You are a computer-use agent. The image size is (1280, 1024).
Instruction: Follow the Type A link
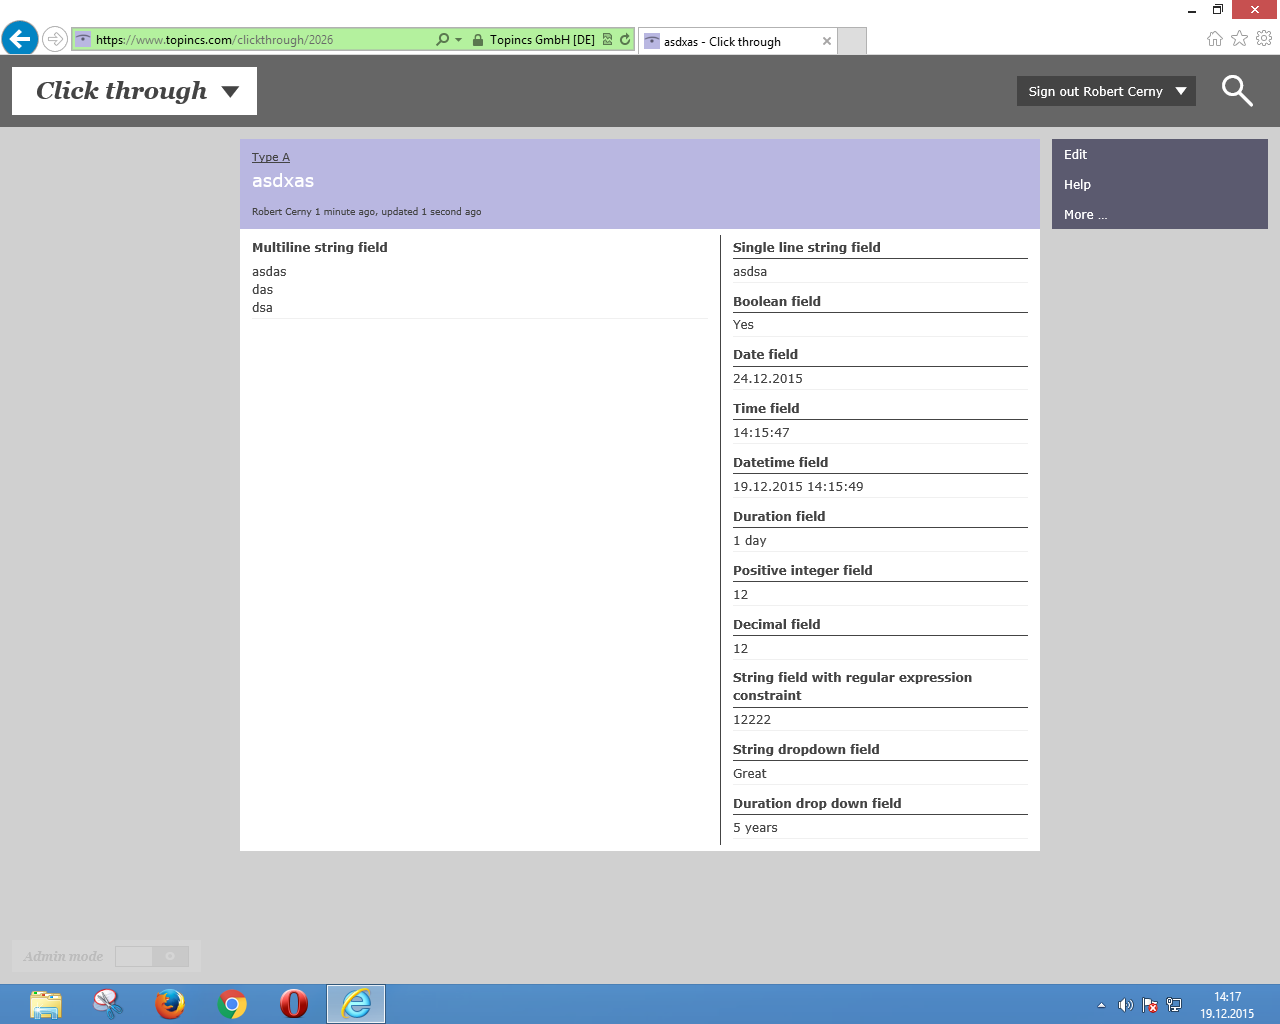pyautogui.click(x=270, y=157)
